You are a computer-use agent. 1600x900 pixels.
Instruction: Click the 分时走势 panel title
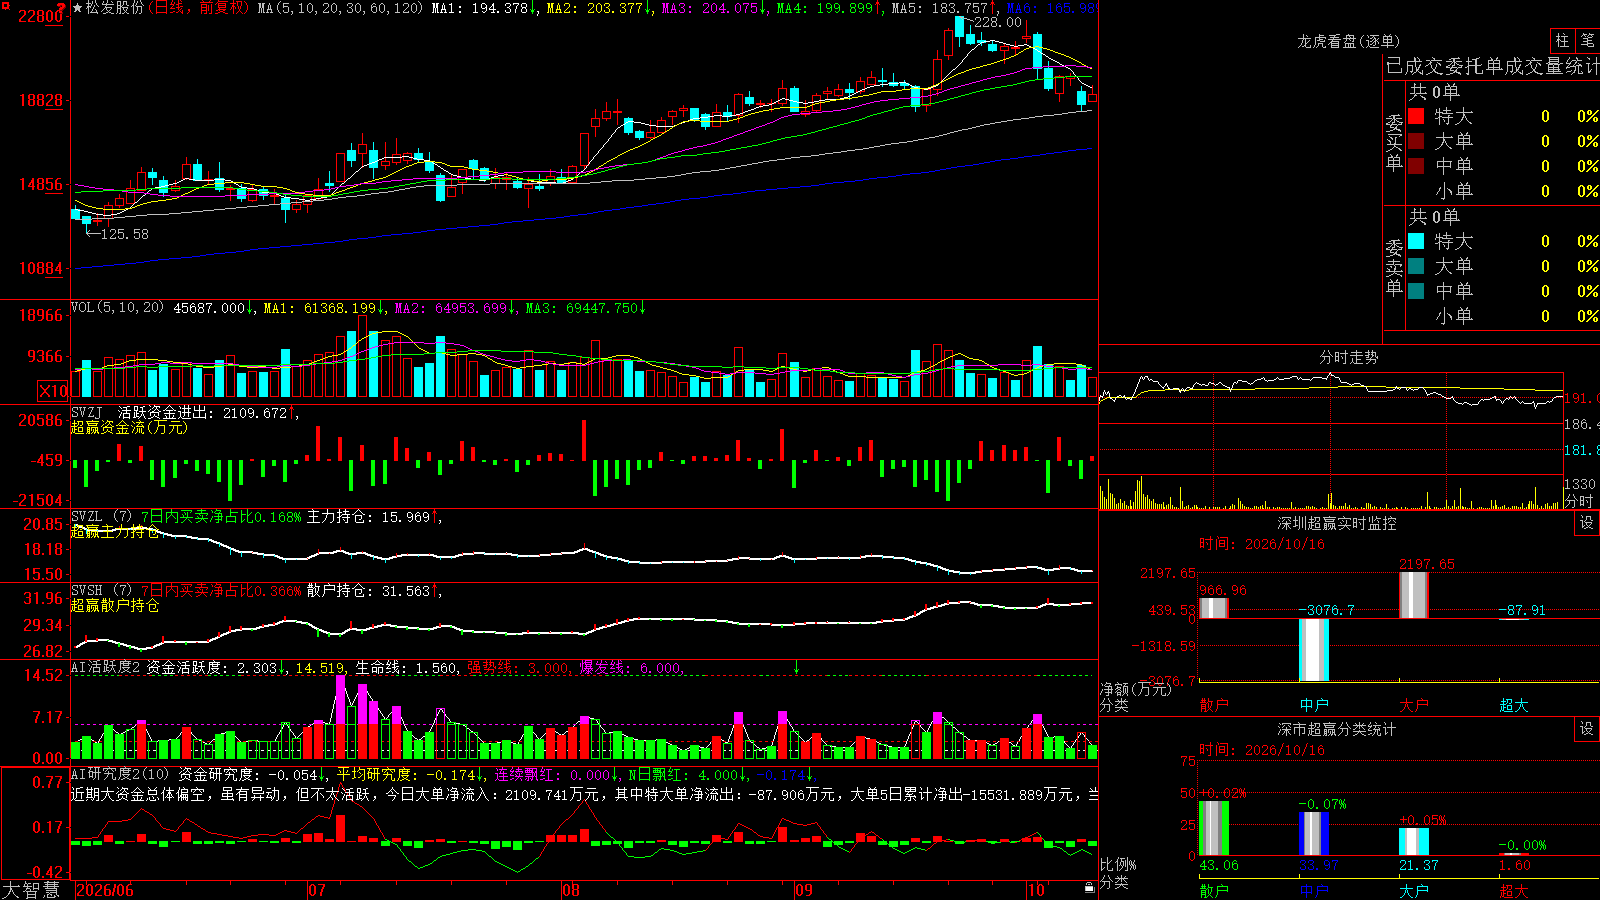1348,357
